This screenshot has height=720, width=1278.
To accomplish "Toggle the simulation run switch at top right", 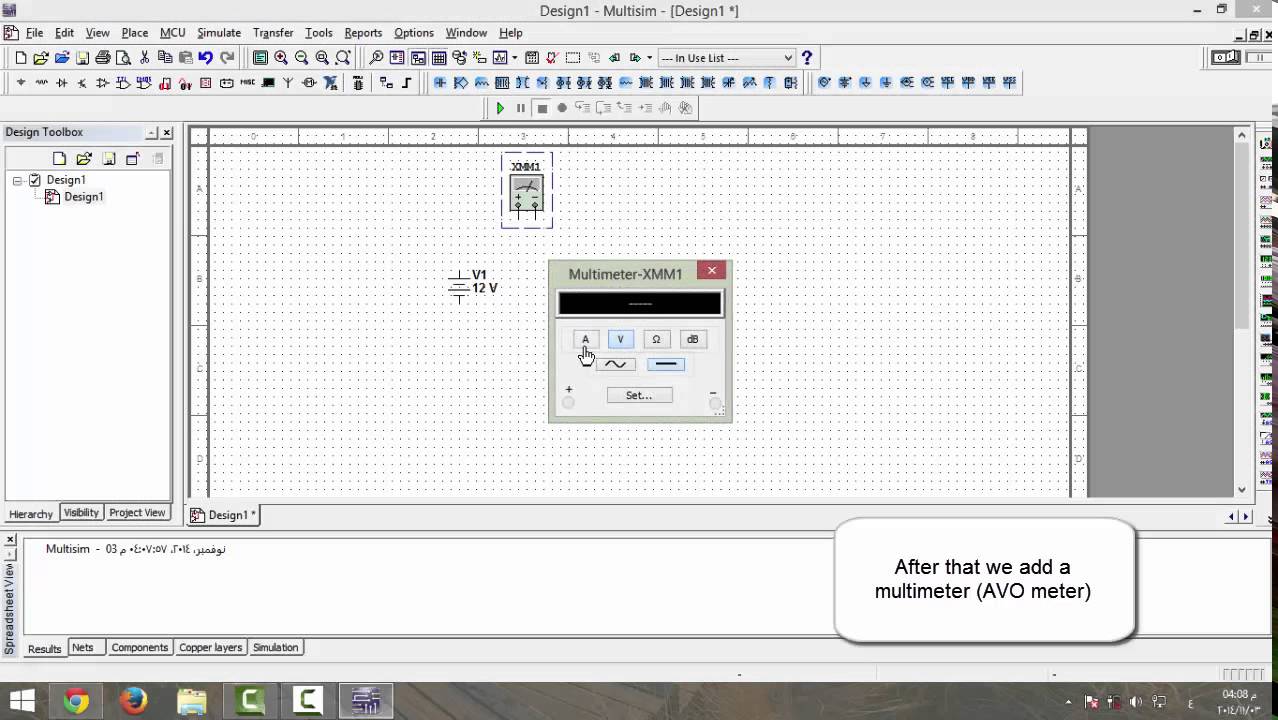I will (1226, 58).
